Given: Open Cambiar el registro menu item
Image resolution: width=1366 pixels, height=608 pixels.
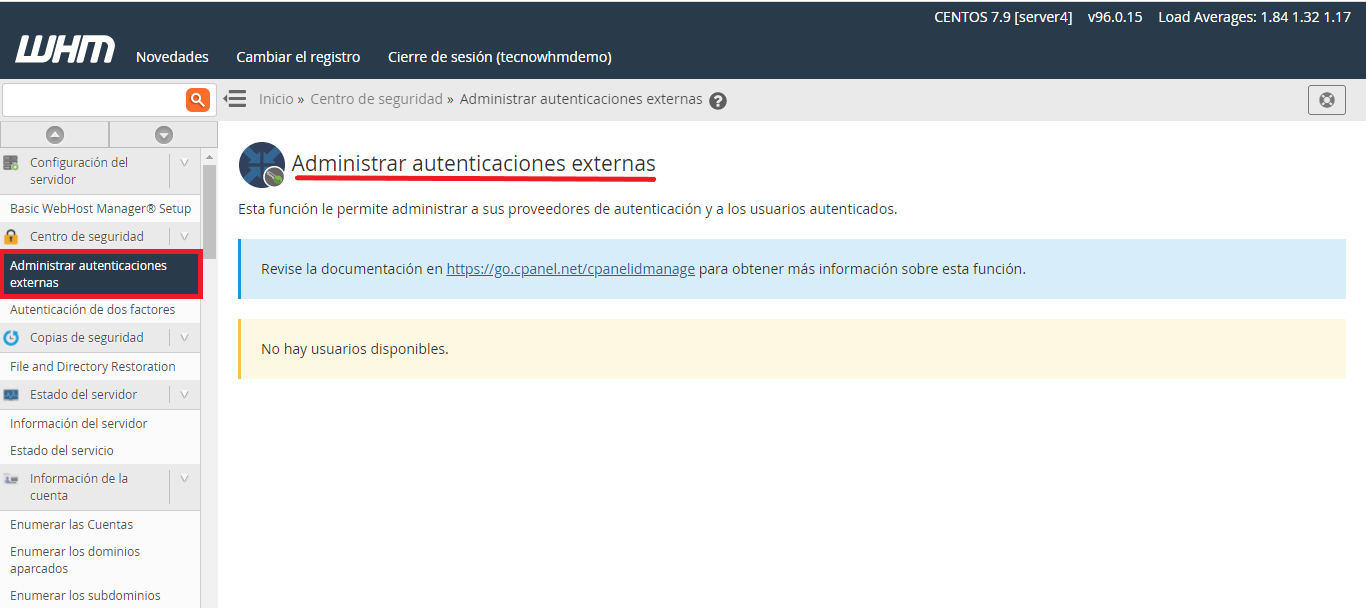Looking at the screenshot, I should coord(298,57).
